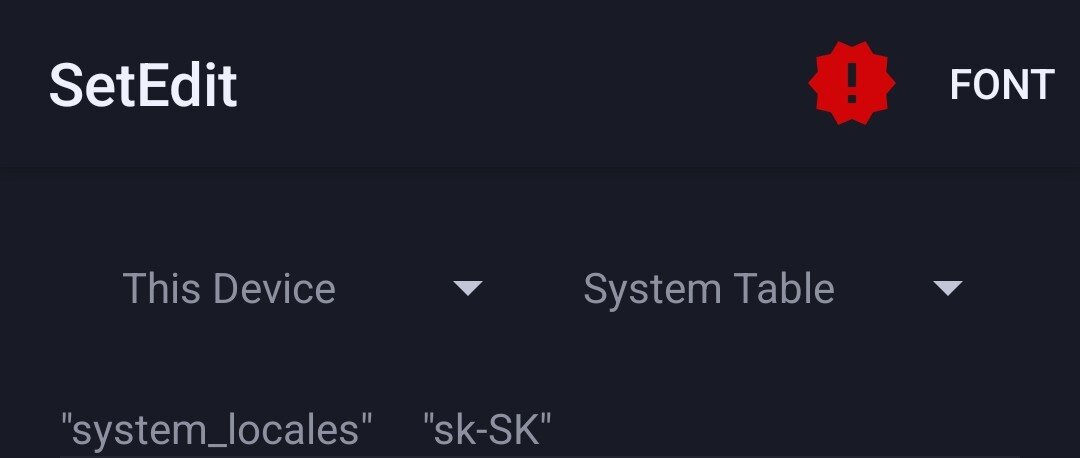Click the red exclamation warning badge

[851, 84]
